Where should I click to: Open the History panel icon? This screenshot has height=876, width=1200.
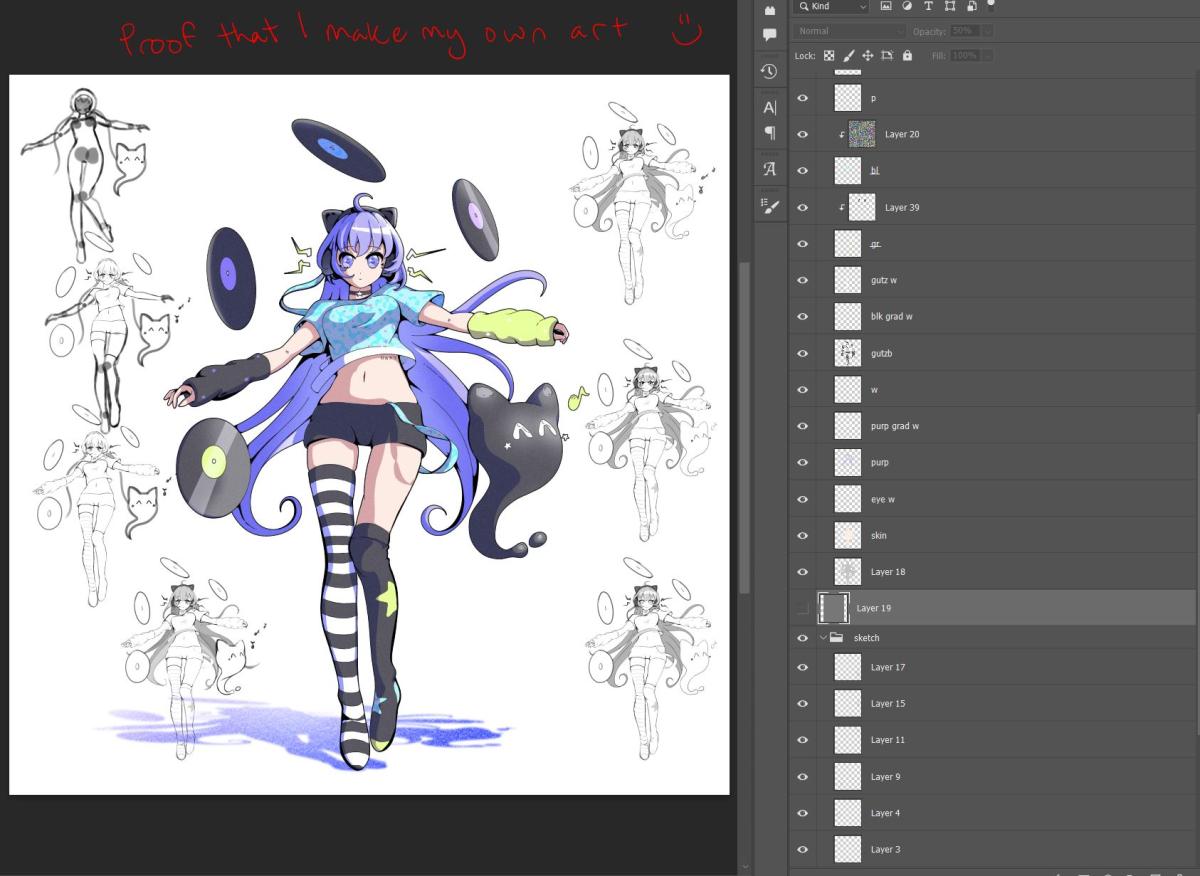[x=769, y=71]
